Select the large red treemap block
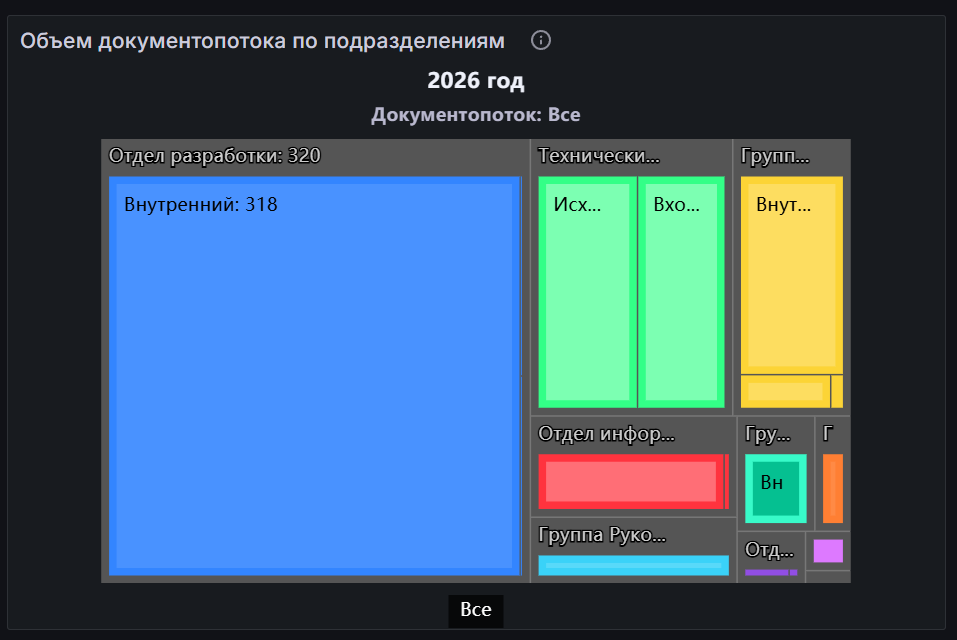This screenshot has width=957, height=640. pos(631,481)
